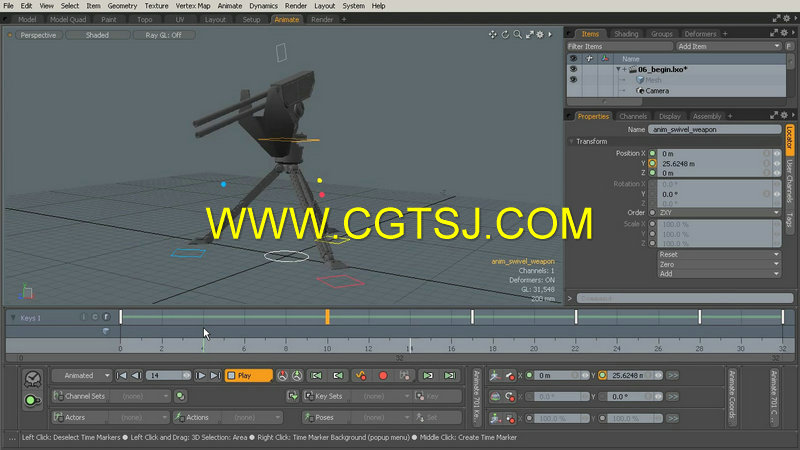Switch to the Model Quad layout tab
Viewport: 800px width, 450px height.
pos(68,19)
